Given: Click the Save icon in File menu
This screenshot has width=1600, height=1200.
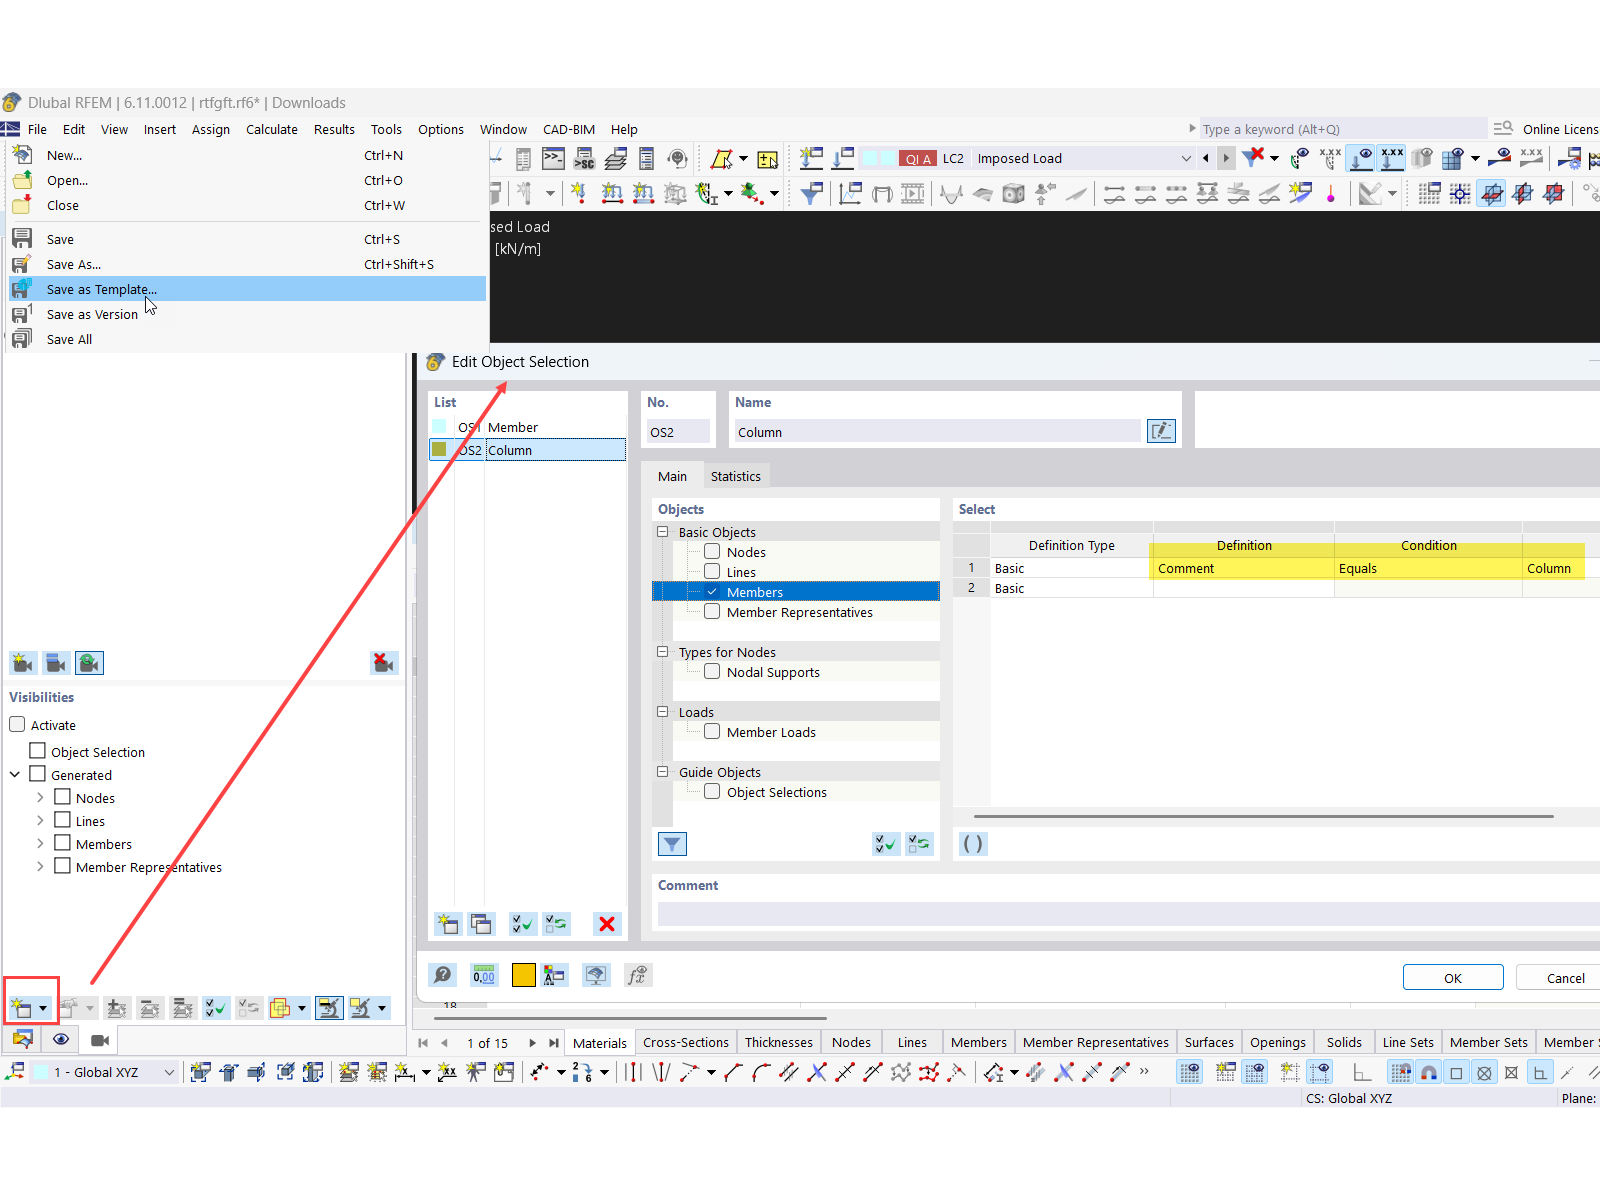Looking at the screenshot, I should tap(22, 239).
